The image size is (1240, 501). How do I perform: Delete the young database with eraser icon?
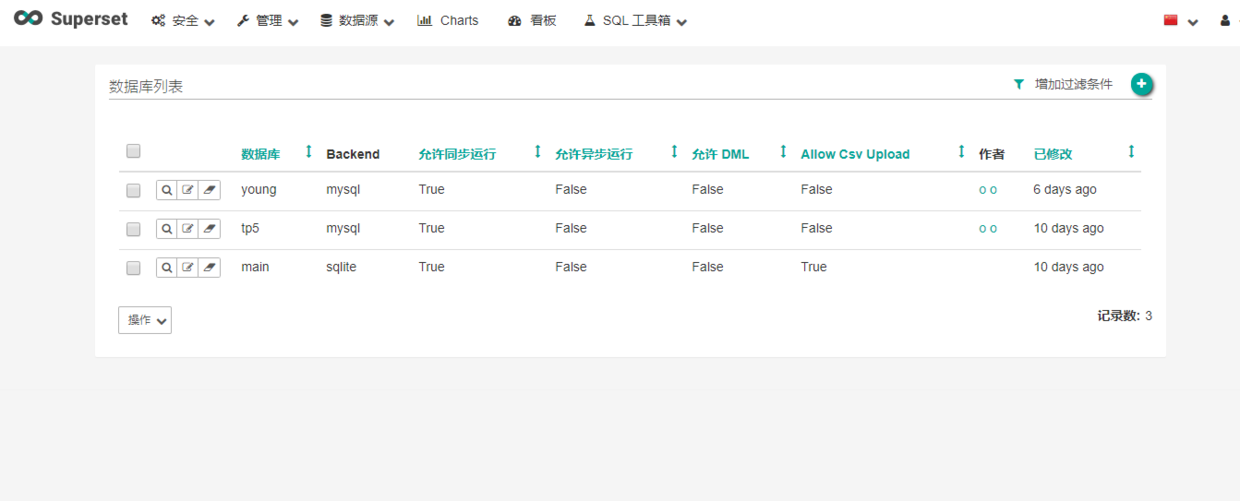click(x=209, y=190)
